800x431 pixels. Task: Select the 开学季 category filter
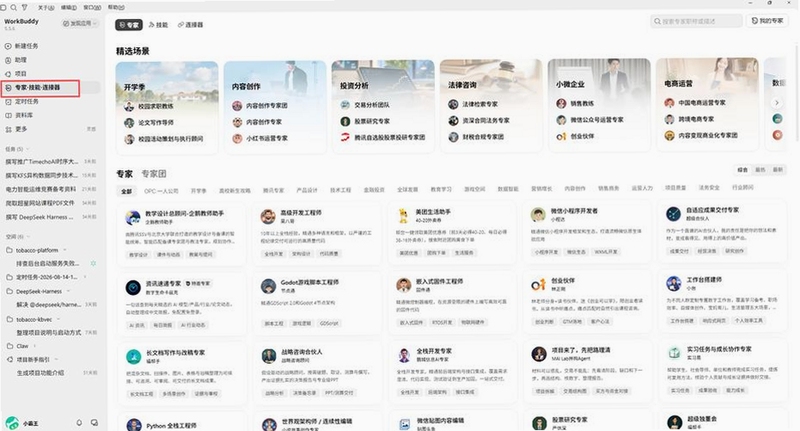[198, 191]
